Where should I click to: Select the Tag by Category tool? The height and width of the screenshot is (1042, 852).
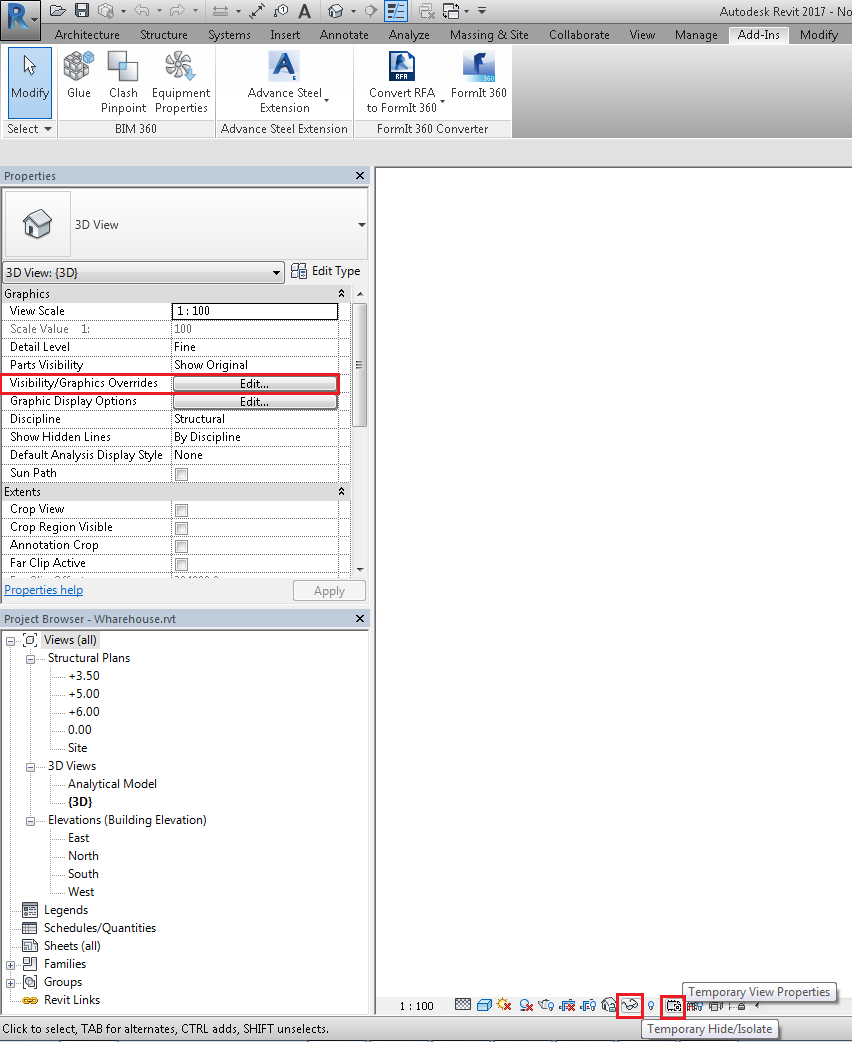[x=281, y=11]
